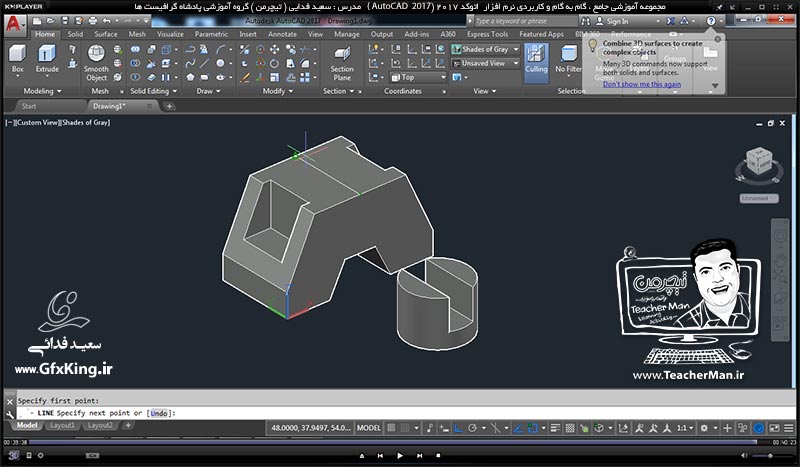This screenshot has height=467, width=800.
Task: Open the No Filter selection tool
Action: [568, 59]
